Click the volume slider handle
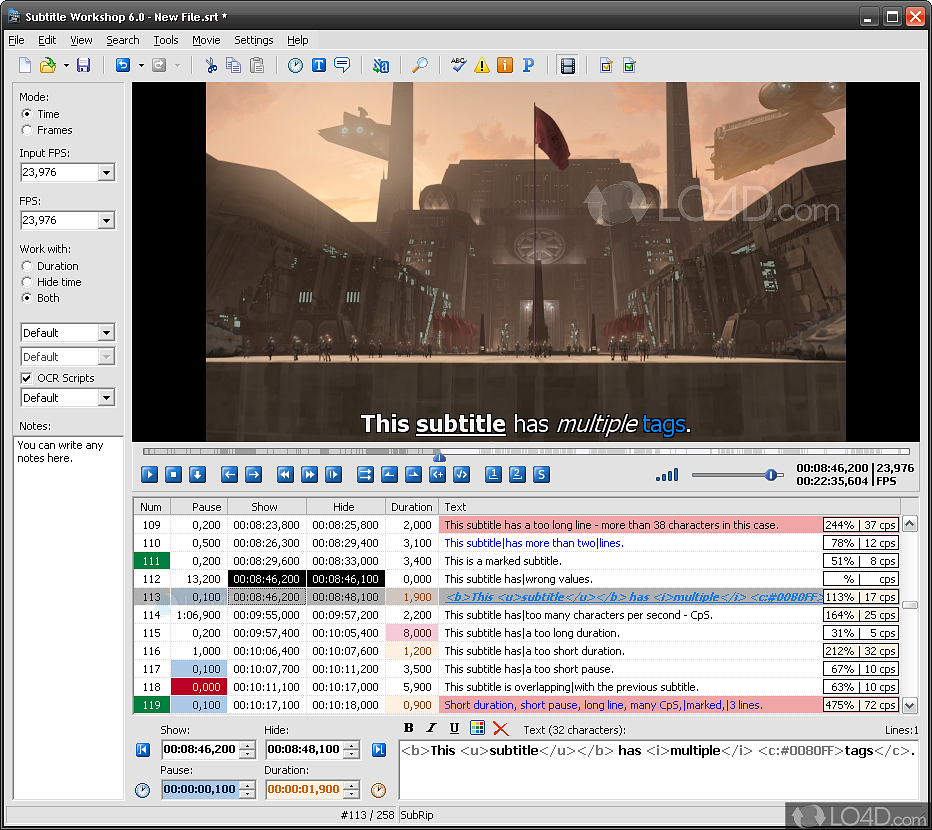This screenshot has width=932, height=830. (772, 475)
